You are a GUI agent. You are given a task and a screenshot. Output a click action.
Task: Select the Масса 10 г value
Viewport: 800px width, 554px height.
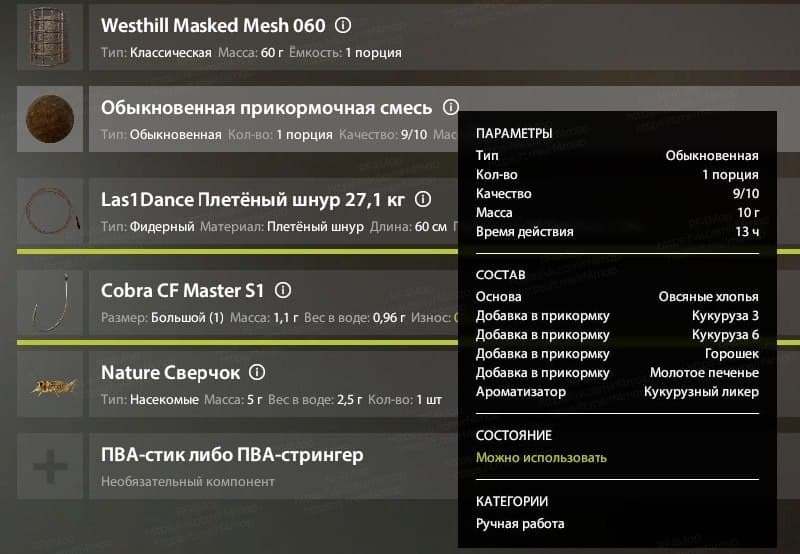coord(748,212)
